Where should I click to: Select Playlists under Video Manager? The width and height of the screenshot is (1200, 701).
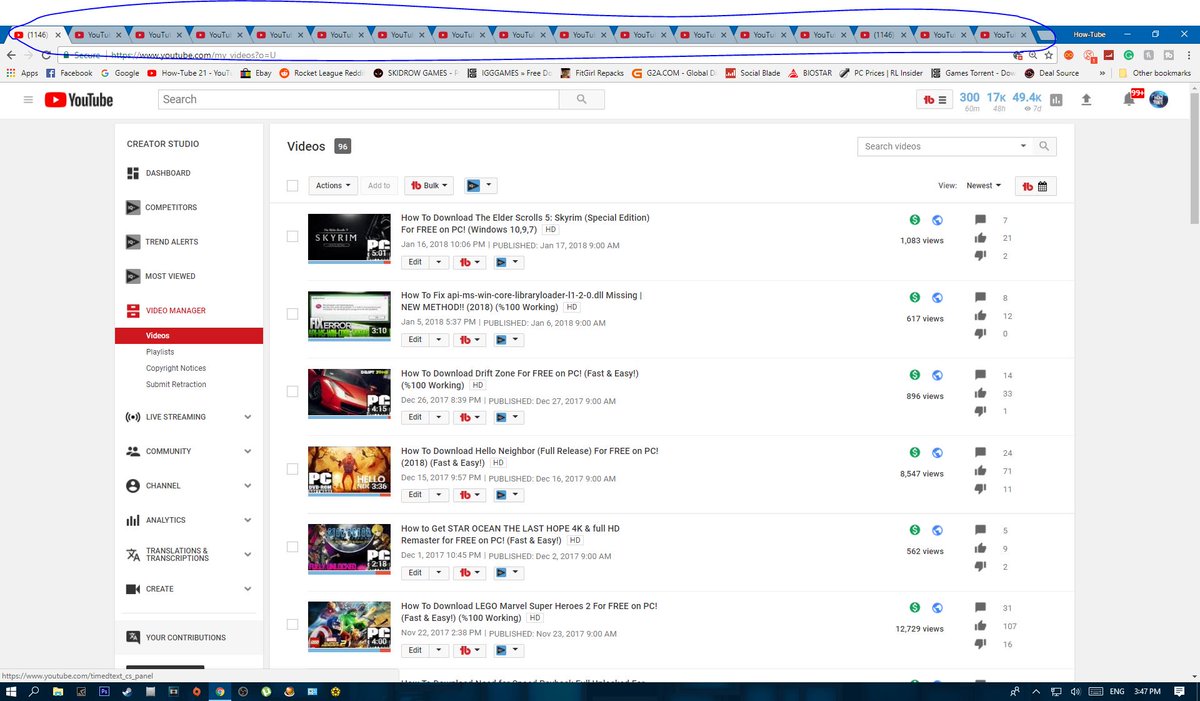[x=160, y=352]
